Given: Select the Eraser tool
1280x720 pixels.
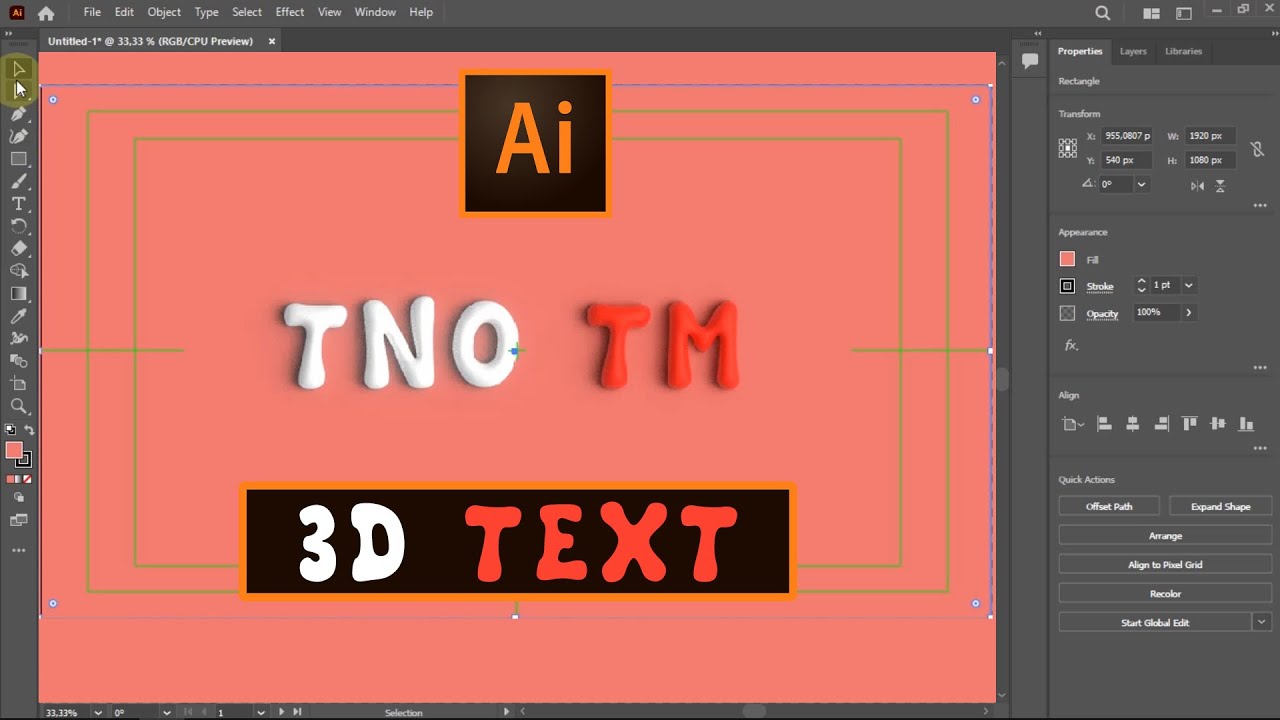Looking at the screenshot, I should (19, 249).
